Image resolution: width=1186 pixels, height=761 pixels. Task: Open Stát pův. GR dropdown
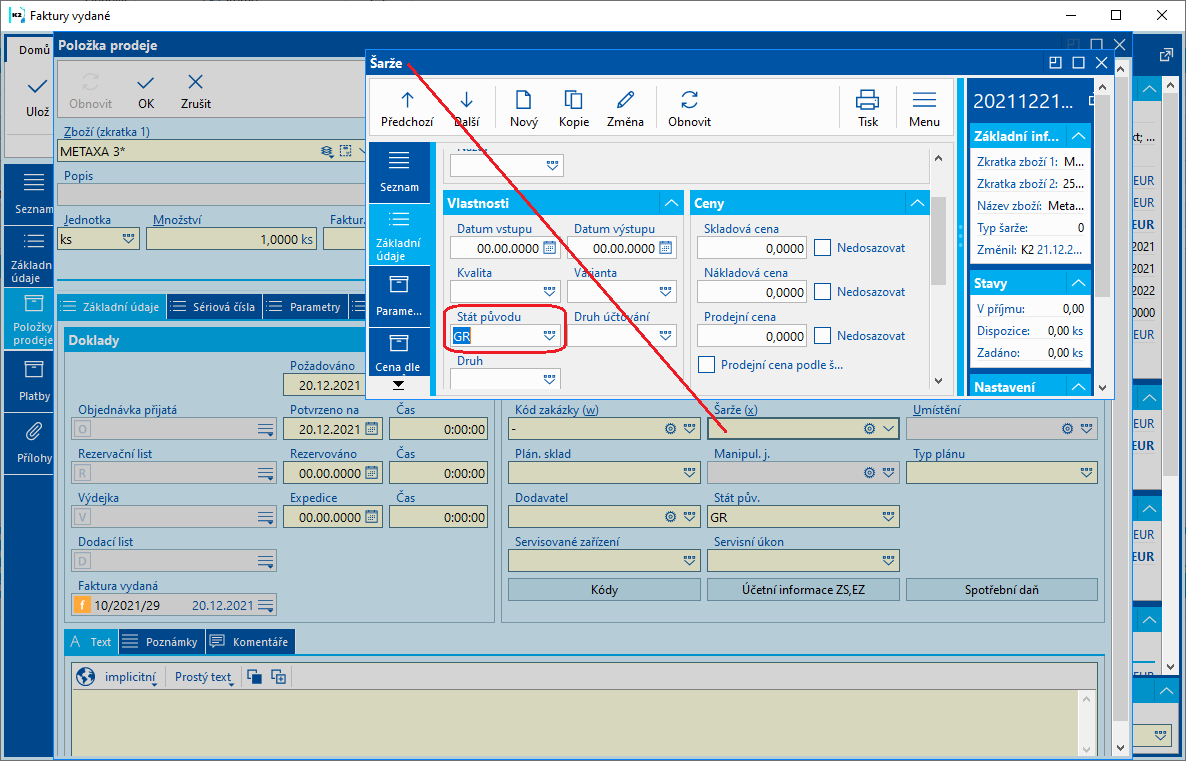(x=889, y=517)
